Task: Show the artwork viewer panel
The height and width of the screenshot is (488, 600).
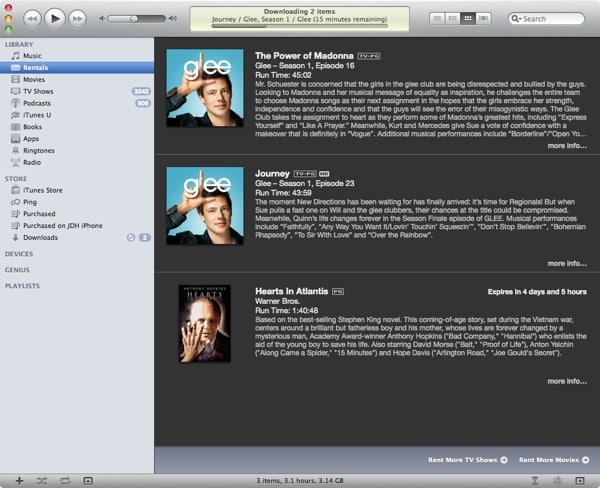Action: [x=88, y=481]
